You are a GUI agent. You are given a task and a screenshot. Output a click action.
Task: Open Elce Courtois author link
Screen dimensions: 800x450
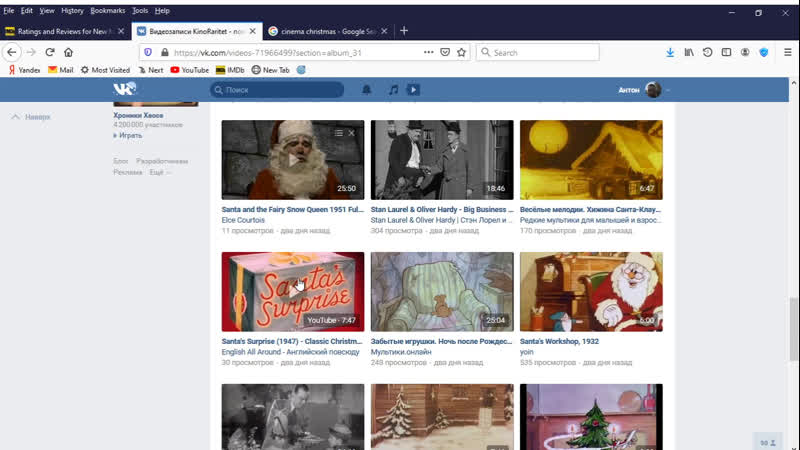click(x=243, y=220)
